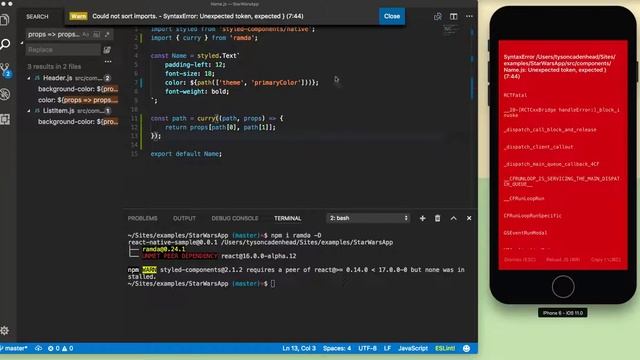Click the '3 results in 2 files' summary text
This screenshot has height=360, width=640.
(54, 67)
